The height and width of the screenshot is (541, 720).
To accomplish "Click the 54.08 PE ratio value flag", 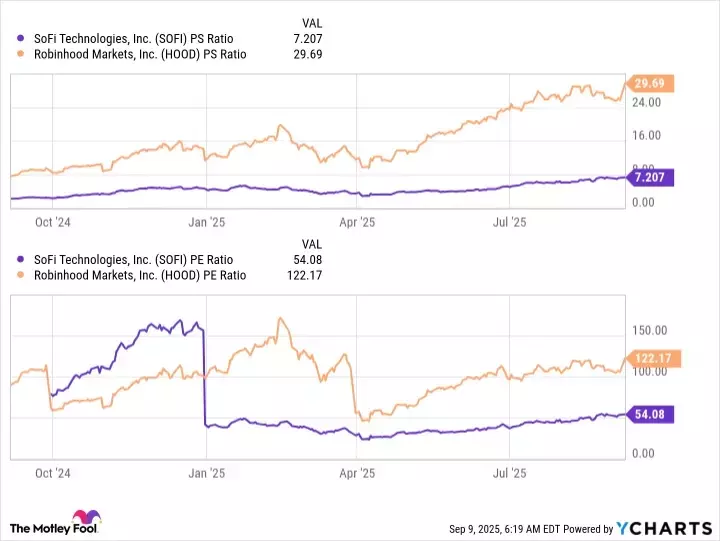I will [x=652, y=414].
